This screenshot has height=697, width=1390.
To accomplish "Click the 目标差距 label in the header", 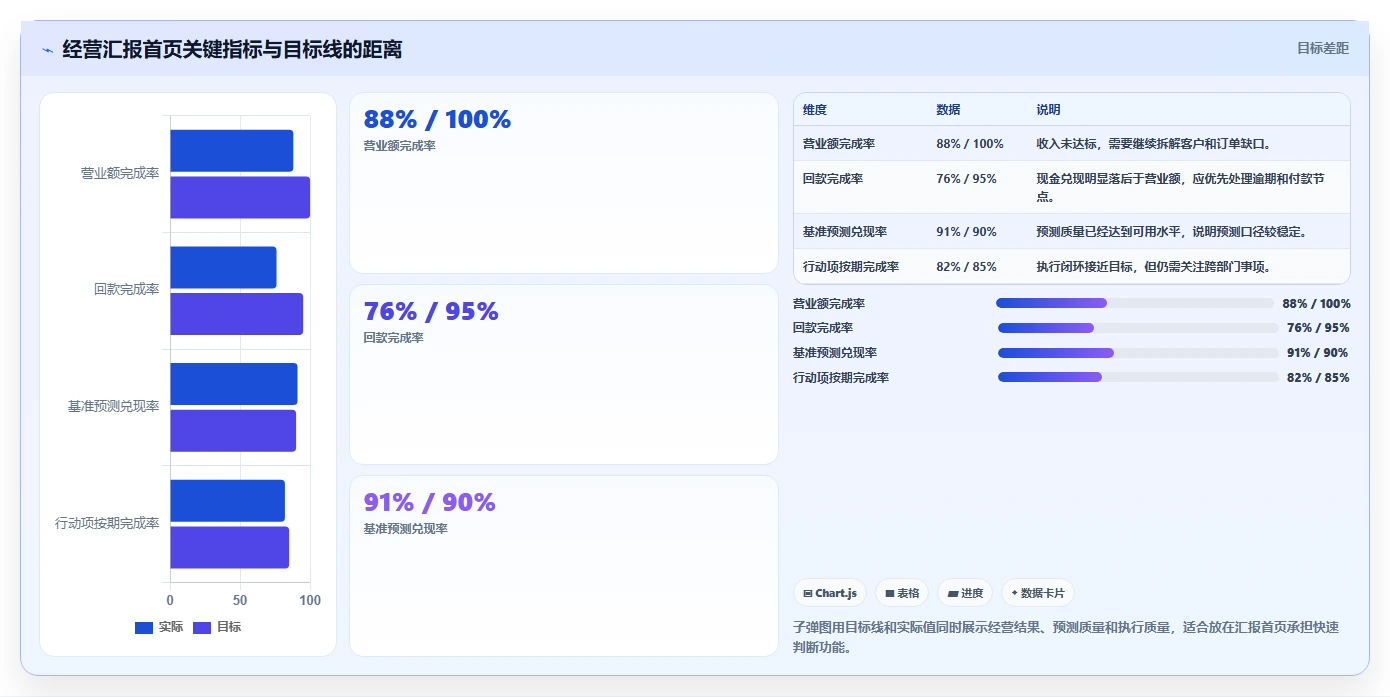I will [x=1322, y=48].
